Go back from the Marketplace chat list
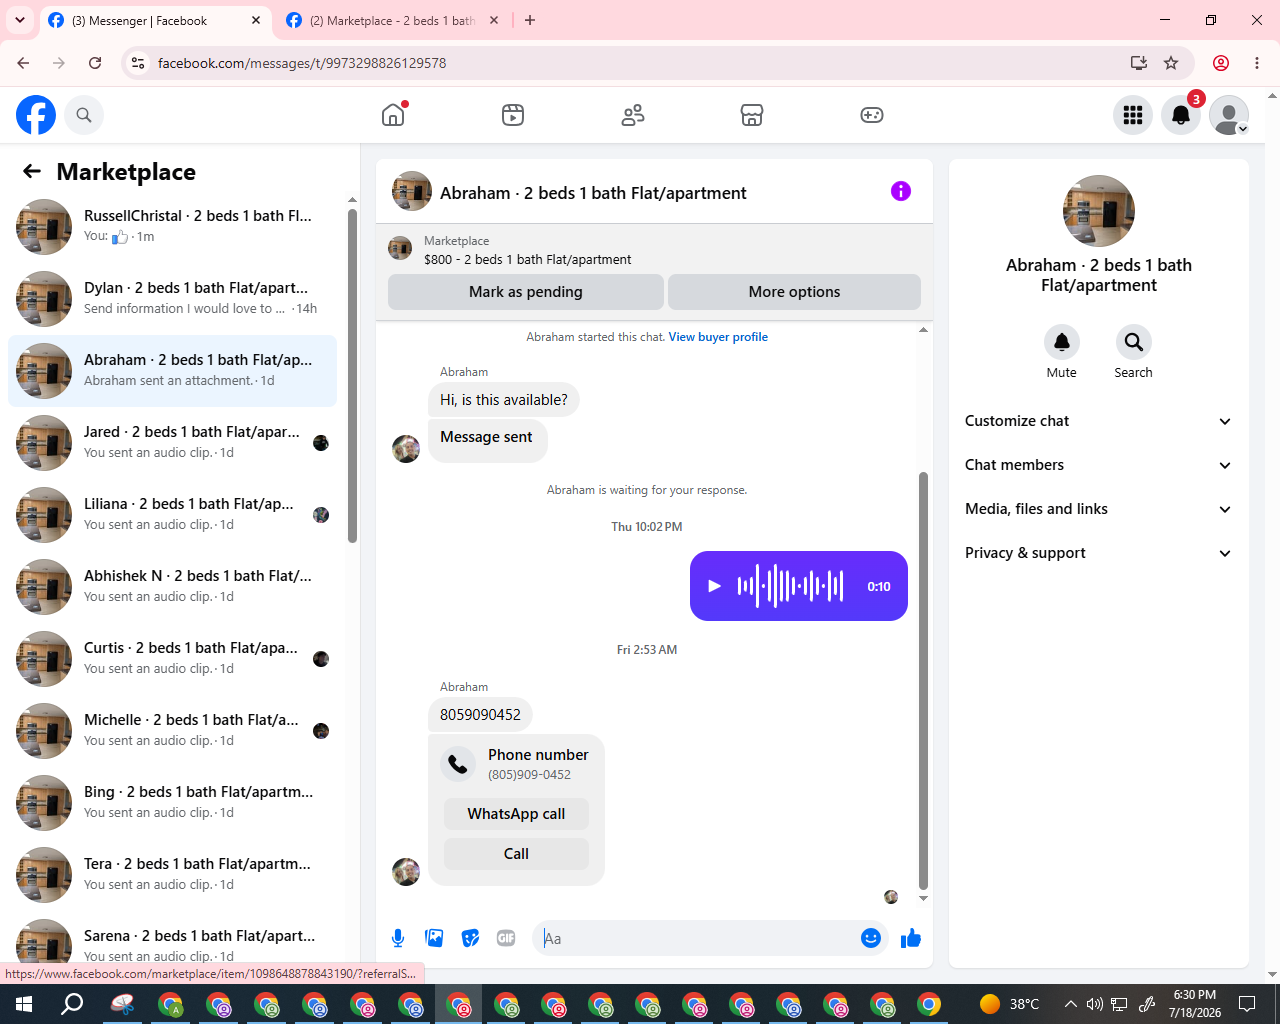 coord(32,172)
